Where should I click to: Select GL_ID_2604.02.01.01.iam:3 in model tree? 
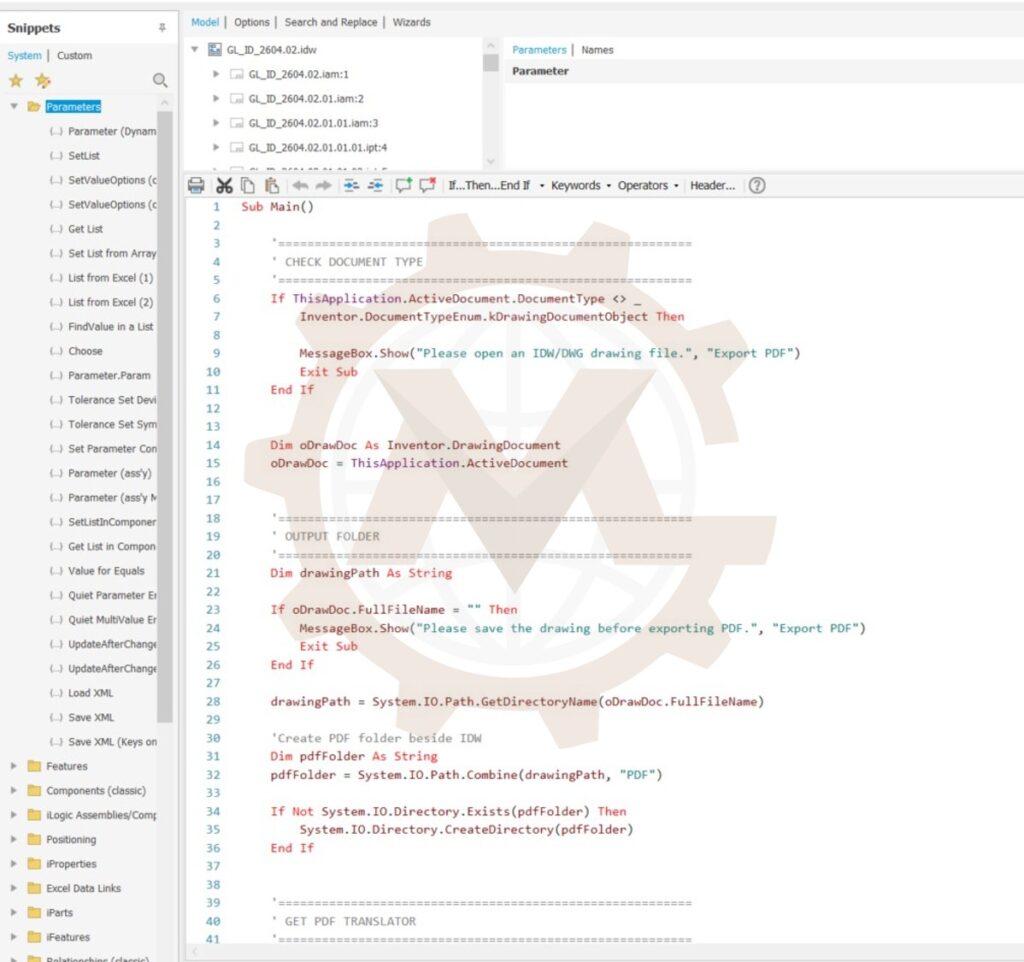[313, 123]
